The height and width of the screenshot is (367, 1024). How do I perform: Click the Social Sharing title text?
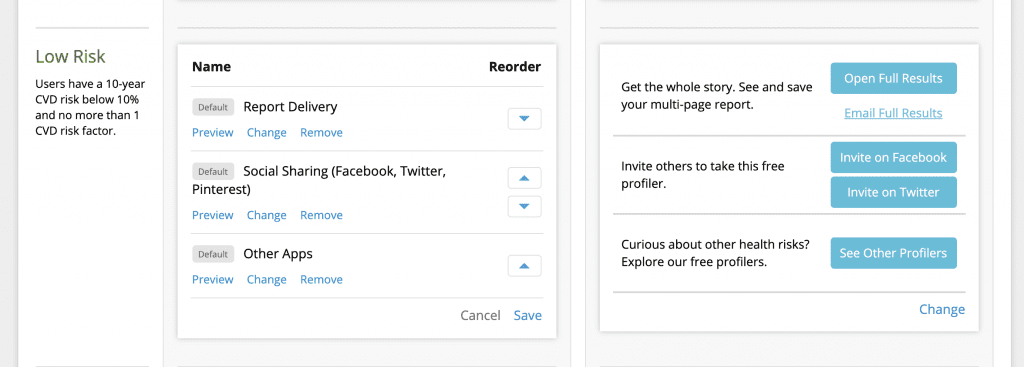319,180
